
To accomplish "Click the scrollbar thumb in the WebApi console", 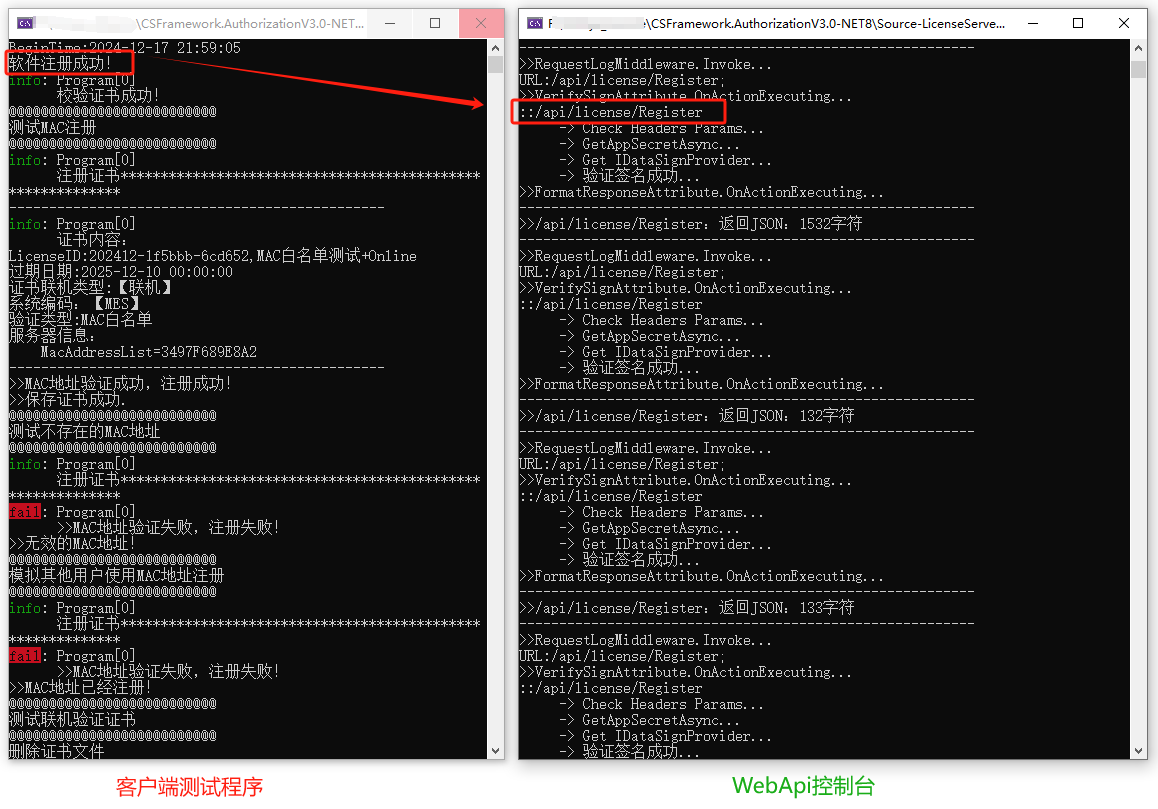I will coord(1138,69).
